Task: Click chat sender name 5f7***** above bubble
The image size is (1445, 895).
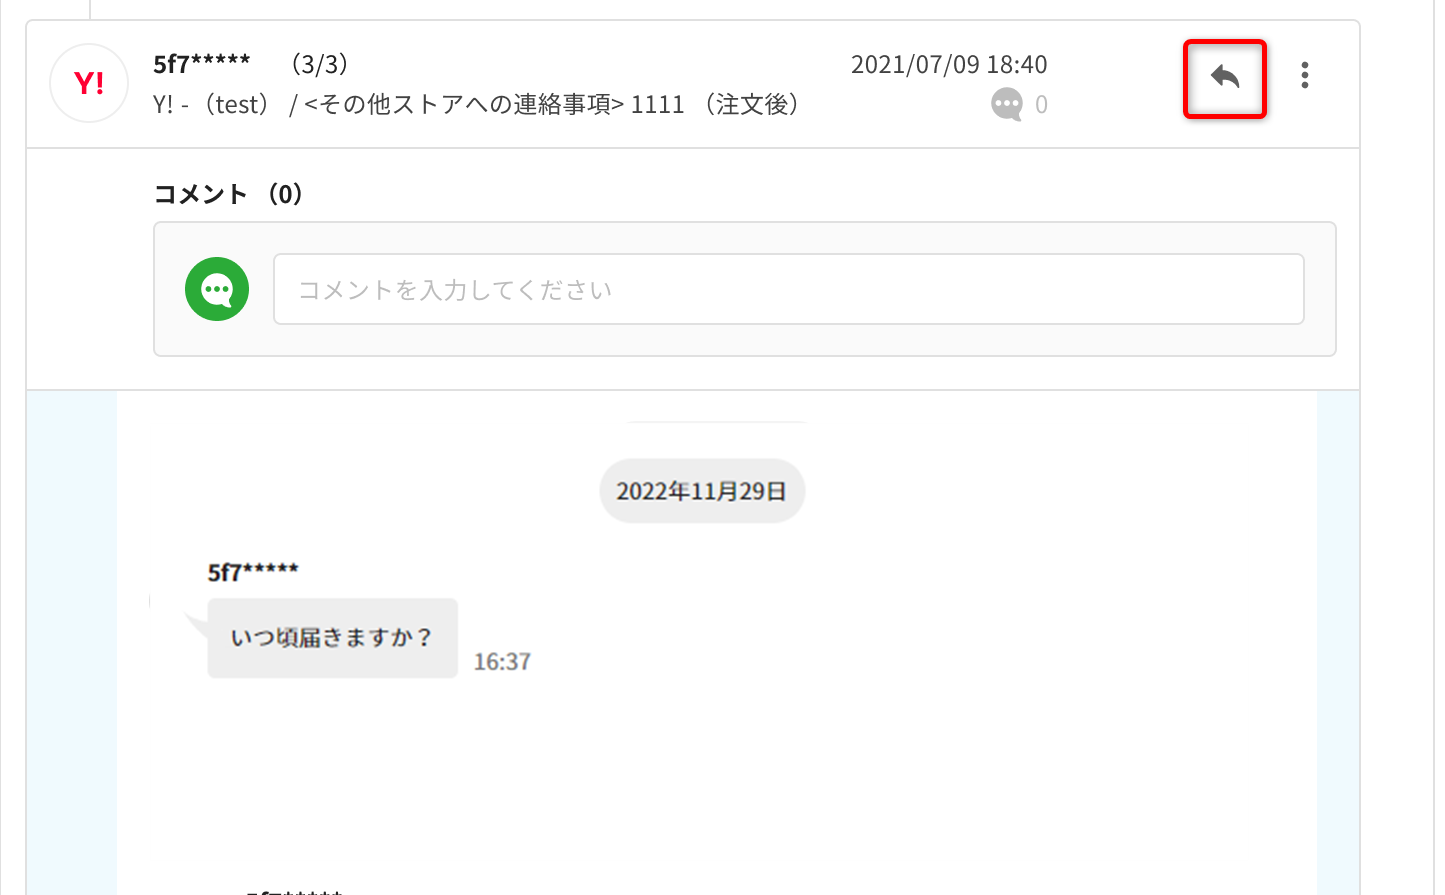Action: (x=253, y=572)
